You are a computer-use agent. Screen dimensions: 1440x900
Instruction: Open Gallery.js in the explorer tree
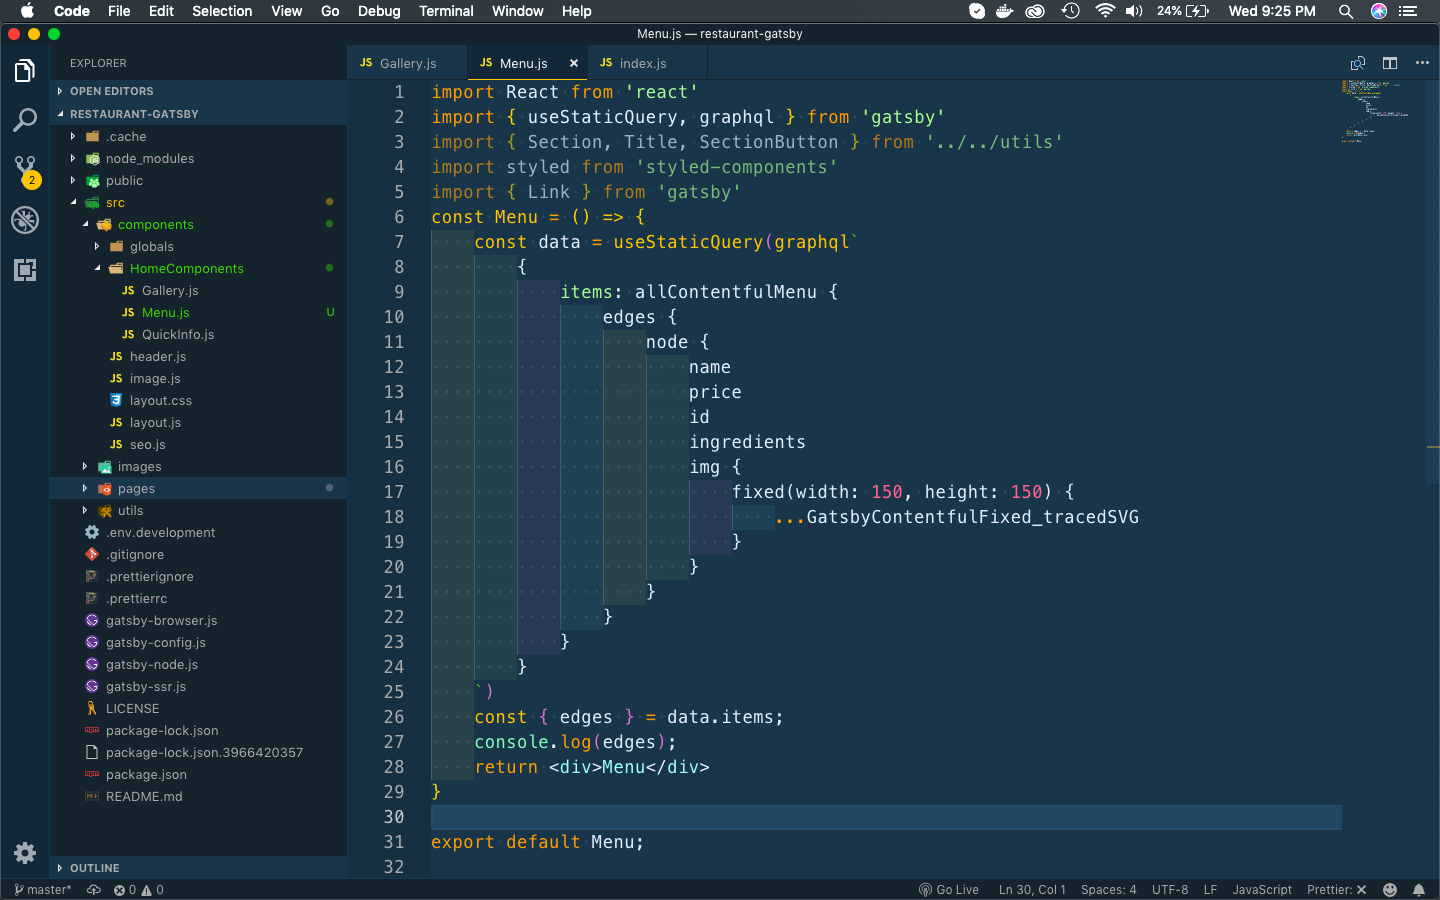(199, 291)
